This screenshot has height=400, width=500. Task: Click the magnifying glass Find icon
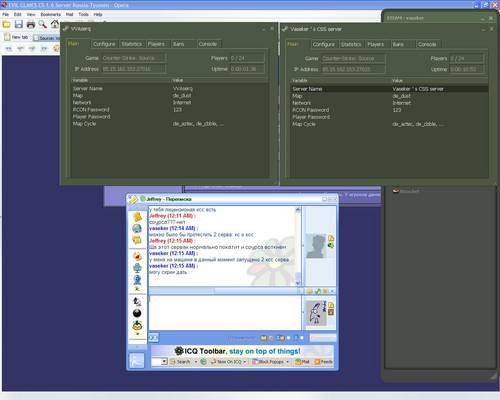42,24
